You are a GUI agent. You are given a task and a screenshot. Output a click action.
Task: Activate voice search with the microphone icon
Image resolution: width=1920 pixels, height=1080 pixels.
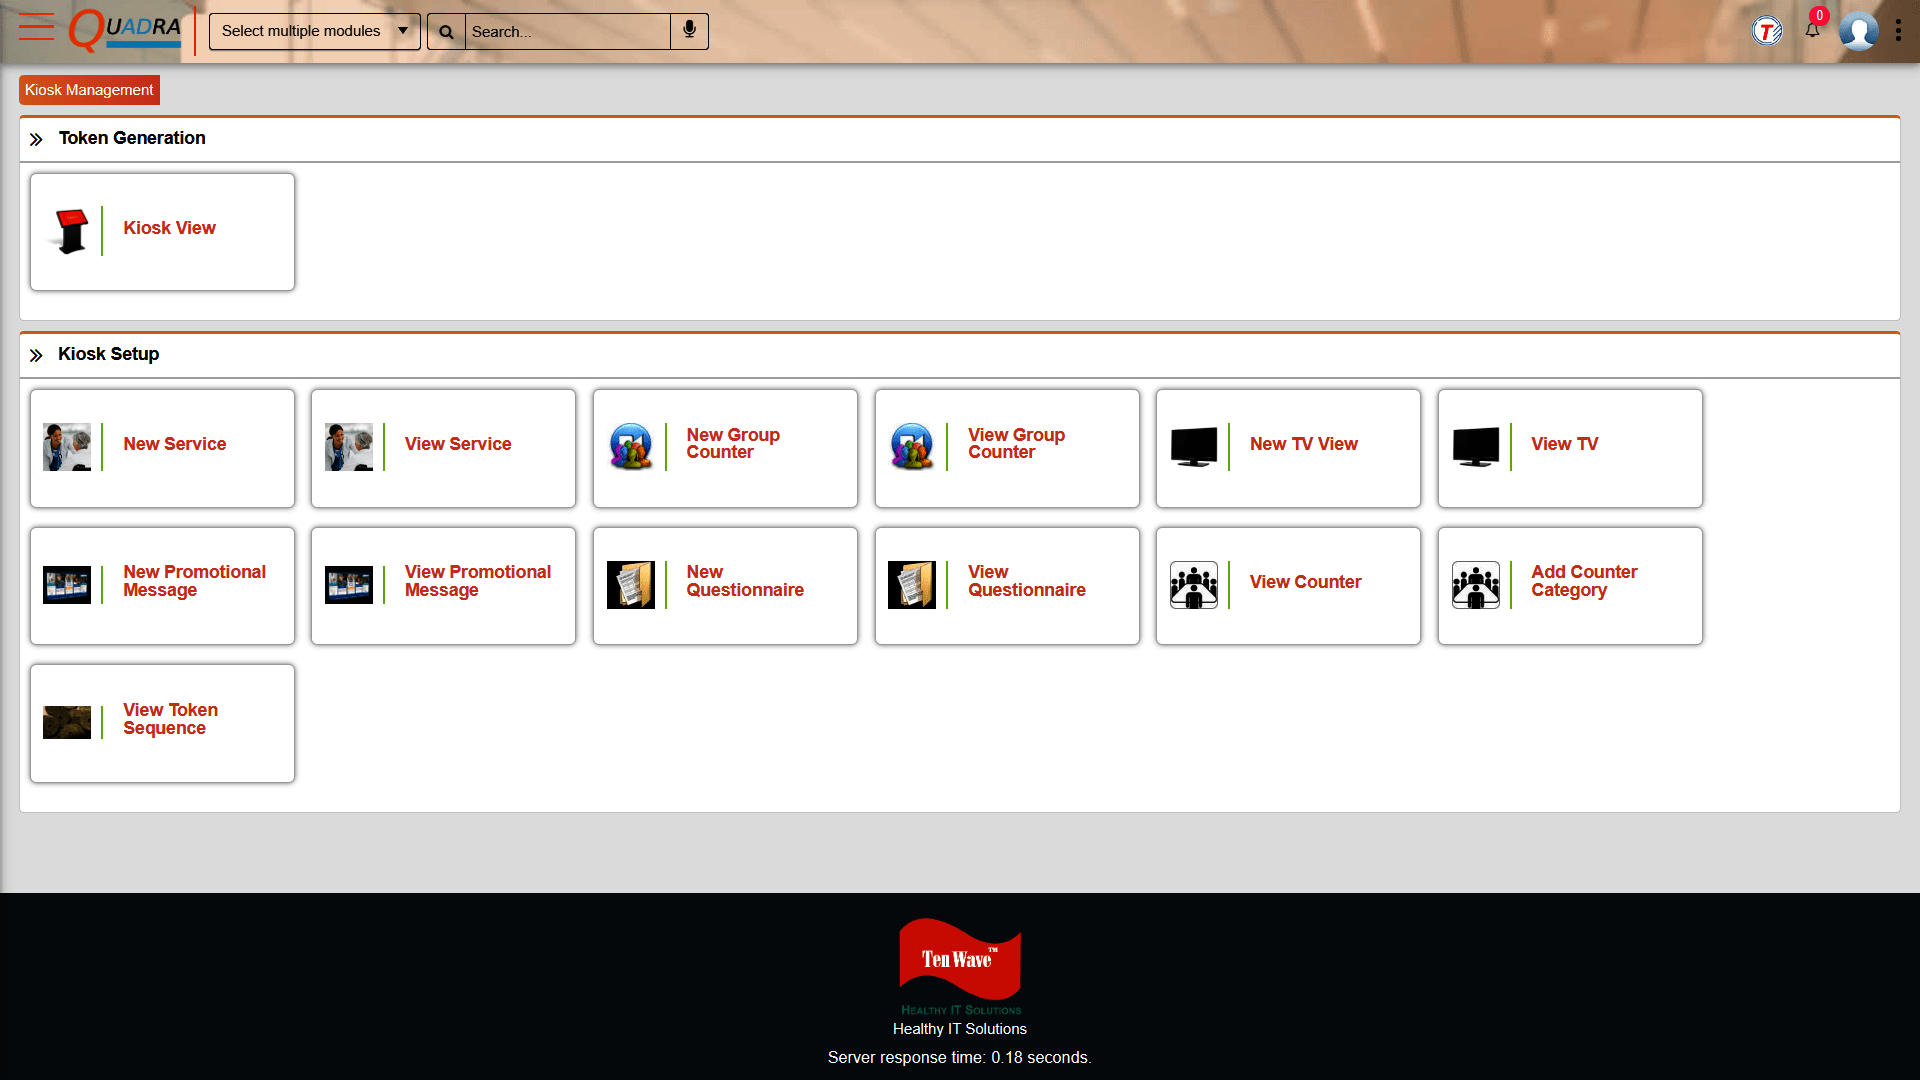(689, 31)
